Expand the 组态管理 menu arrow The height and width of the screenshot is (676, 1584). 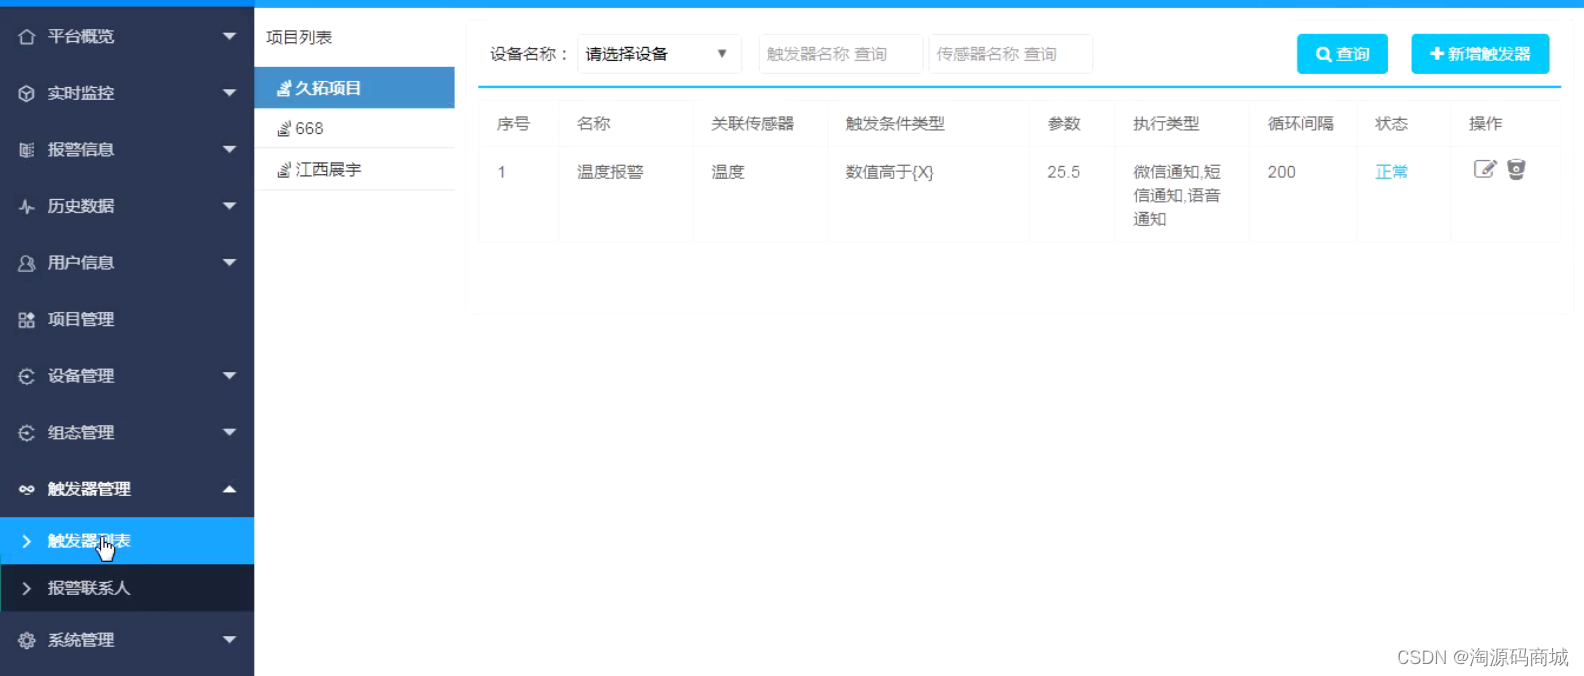pos(229,433)
